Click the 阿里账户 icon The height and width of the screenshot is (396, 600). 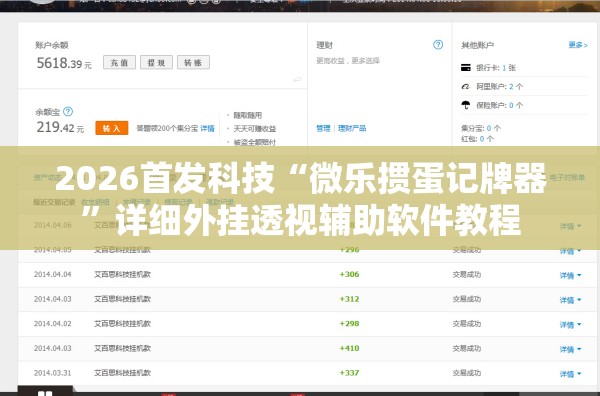tap(466, 86)
